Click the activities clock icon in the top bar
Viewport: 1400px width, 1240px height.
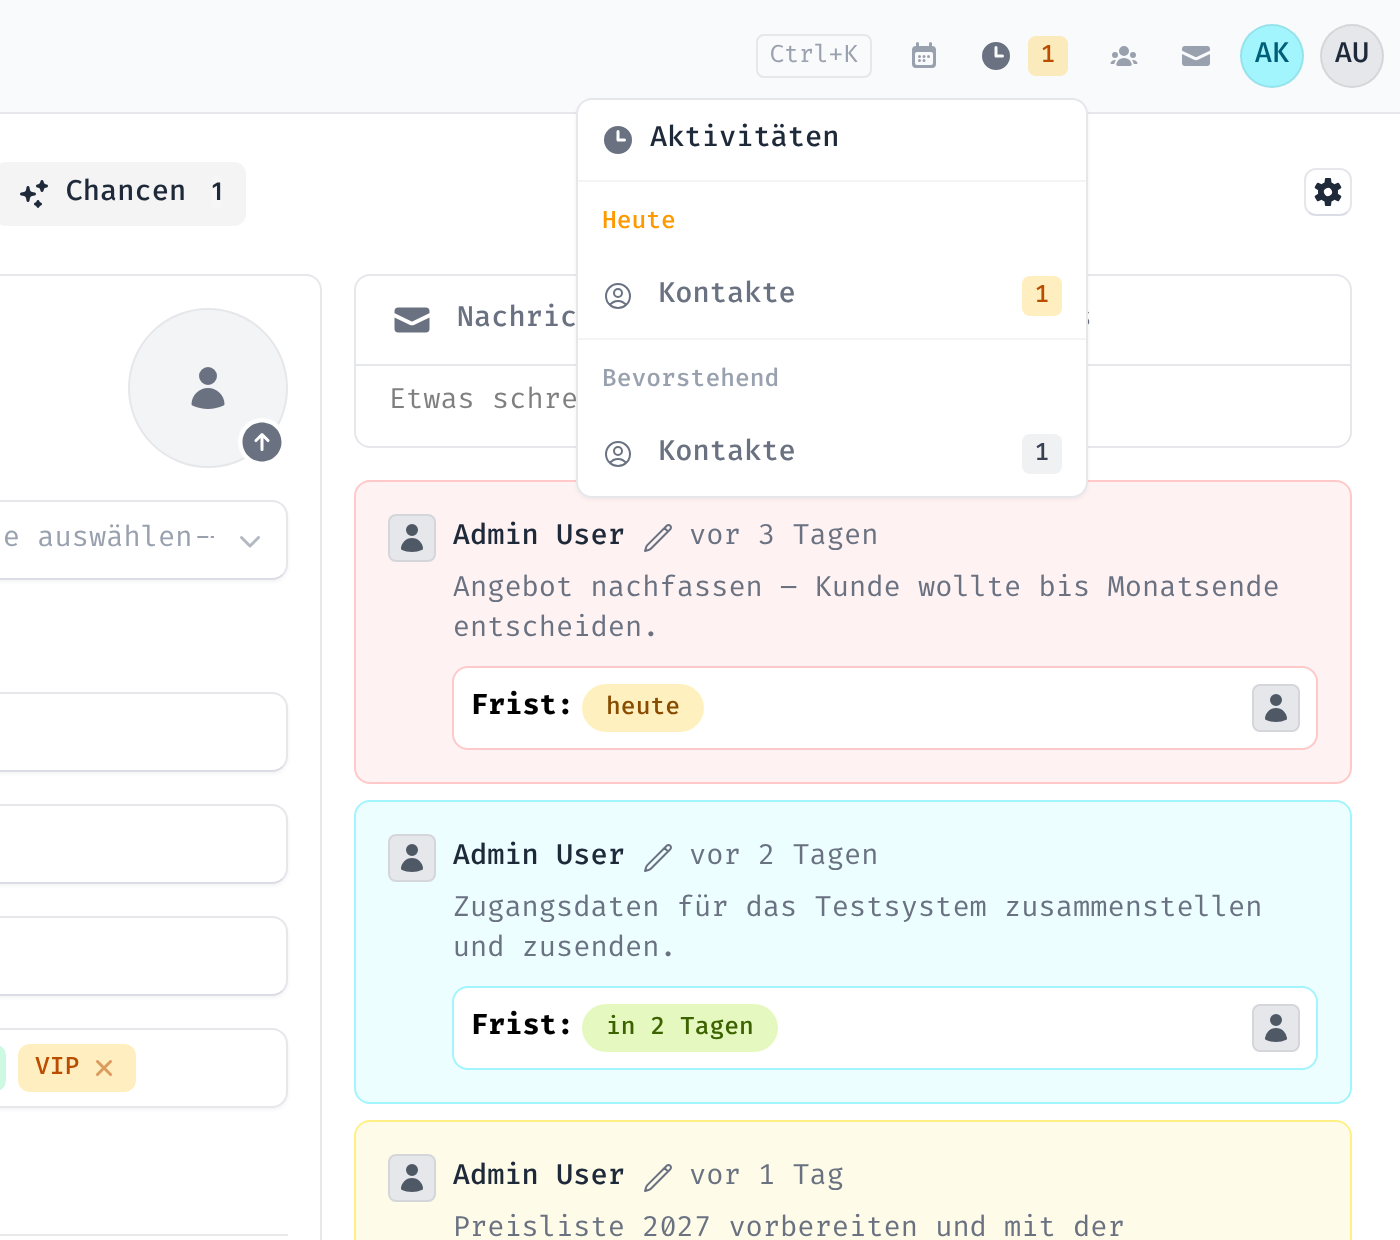pos(996,56)
